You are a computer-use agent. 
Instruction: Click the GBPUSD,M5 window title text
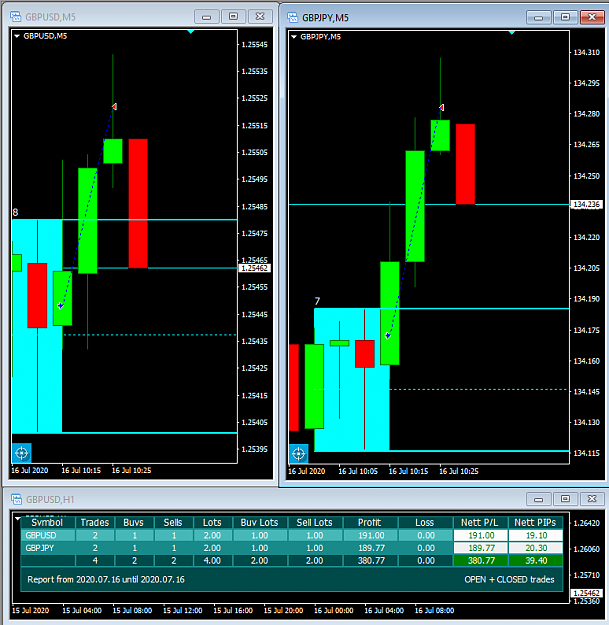coord(50,17)
